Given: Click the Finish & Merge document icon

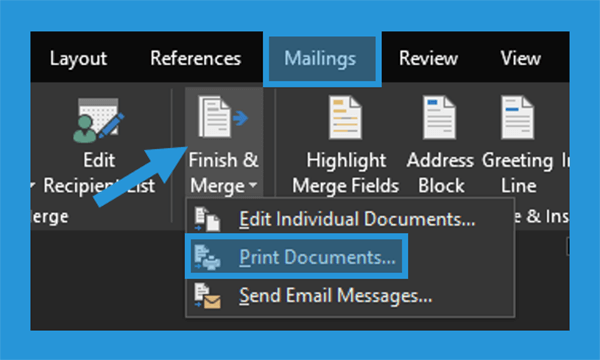Looking at the screenshot, I should point(223,117).
